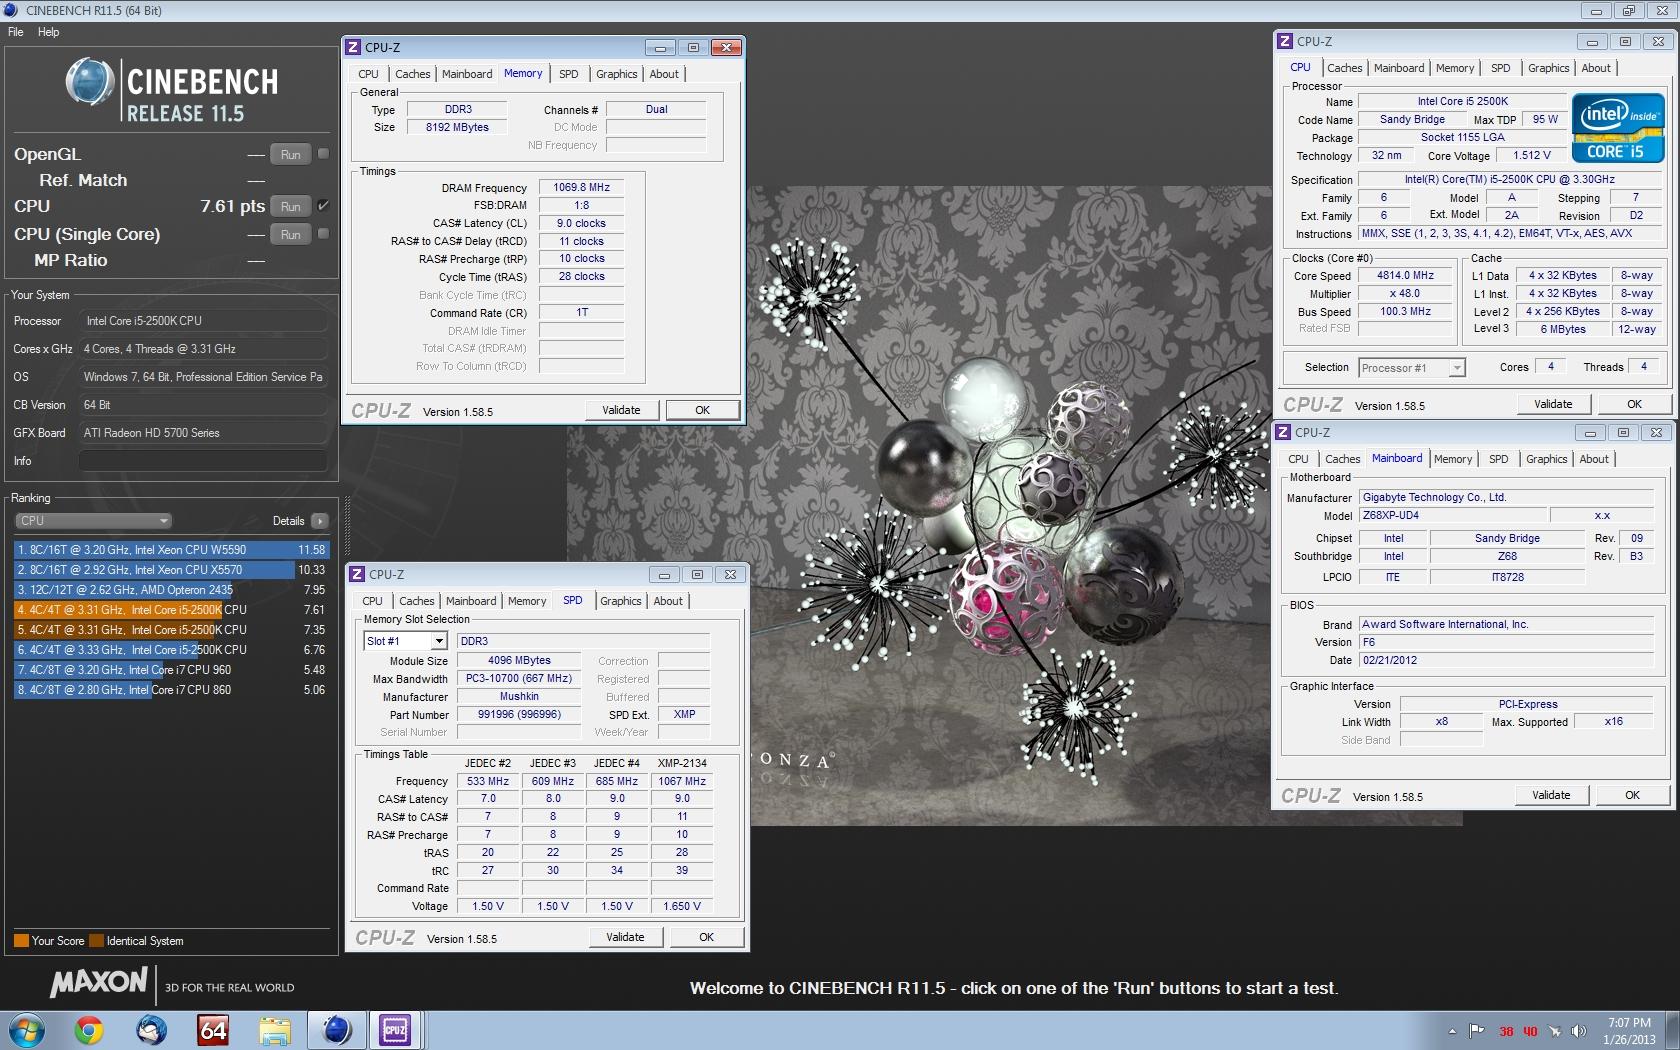This screenshot has height=1050, width=1680.
Task: Open Windows Explorer folder on taskbar
Action: point(274,1029)
